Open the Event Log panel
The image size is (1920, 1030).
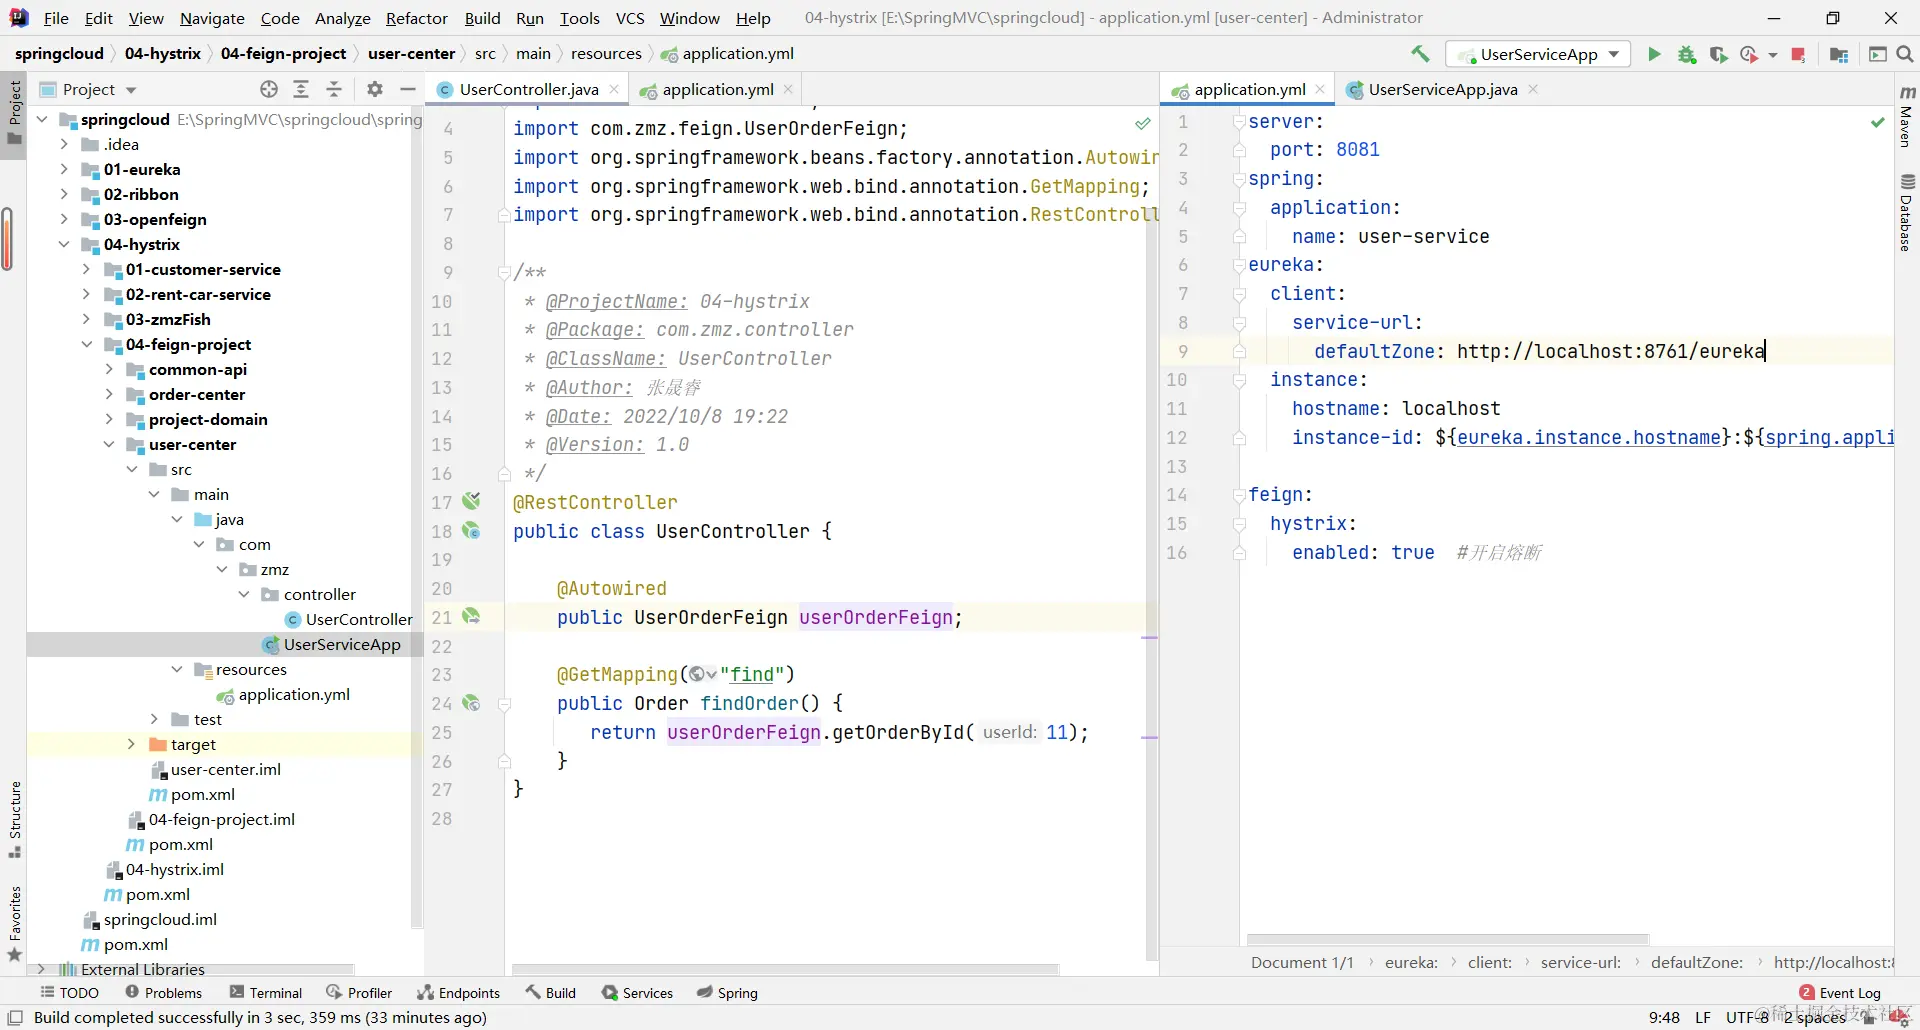pos(1840,993)
